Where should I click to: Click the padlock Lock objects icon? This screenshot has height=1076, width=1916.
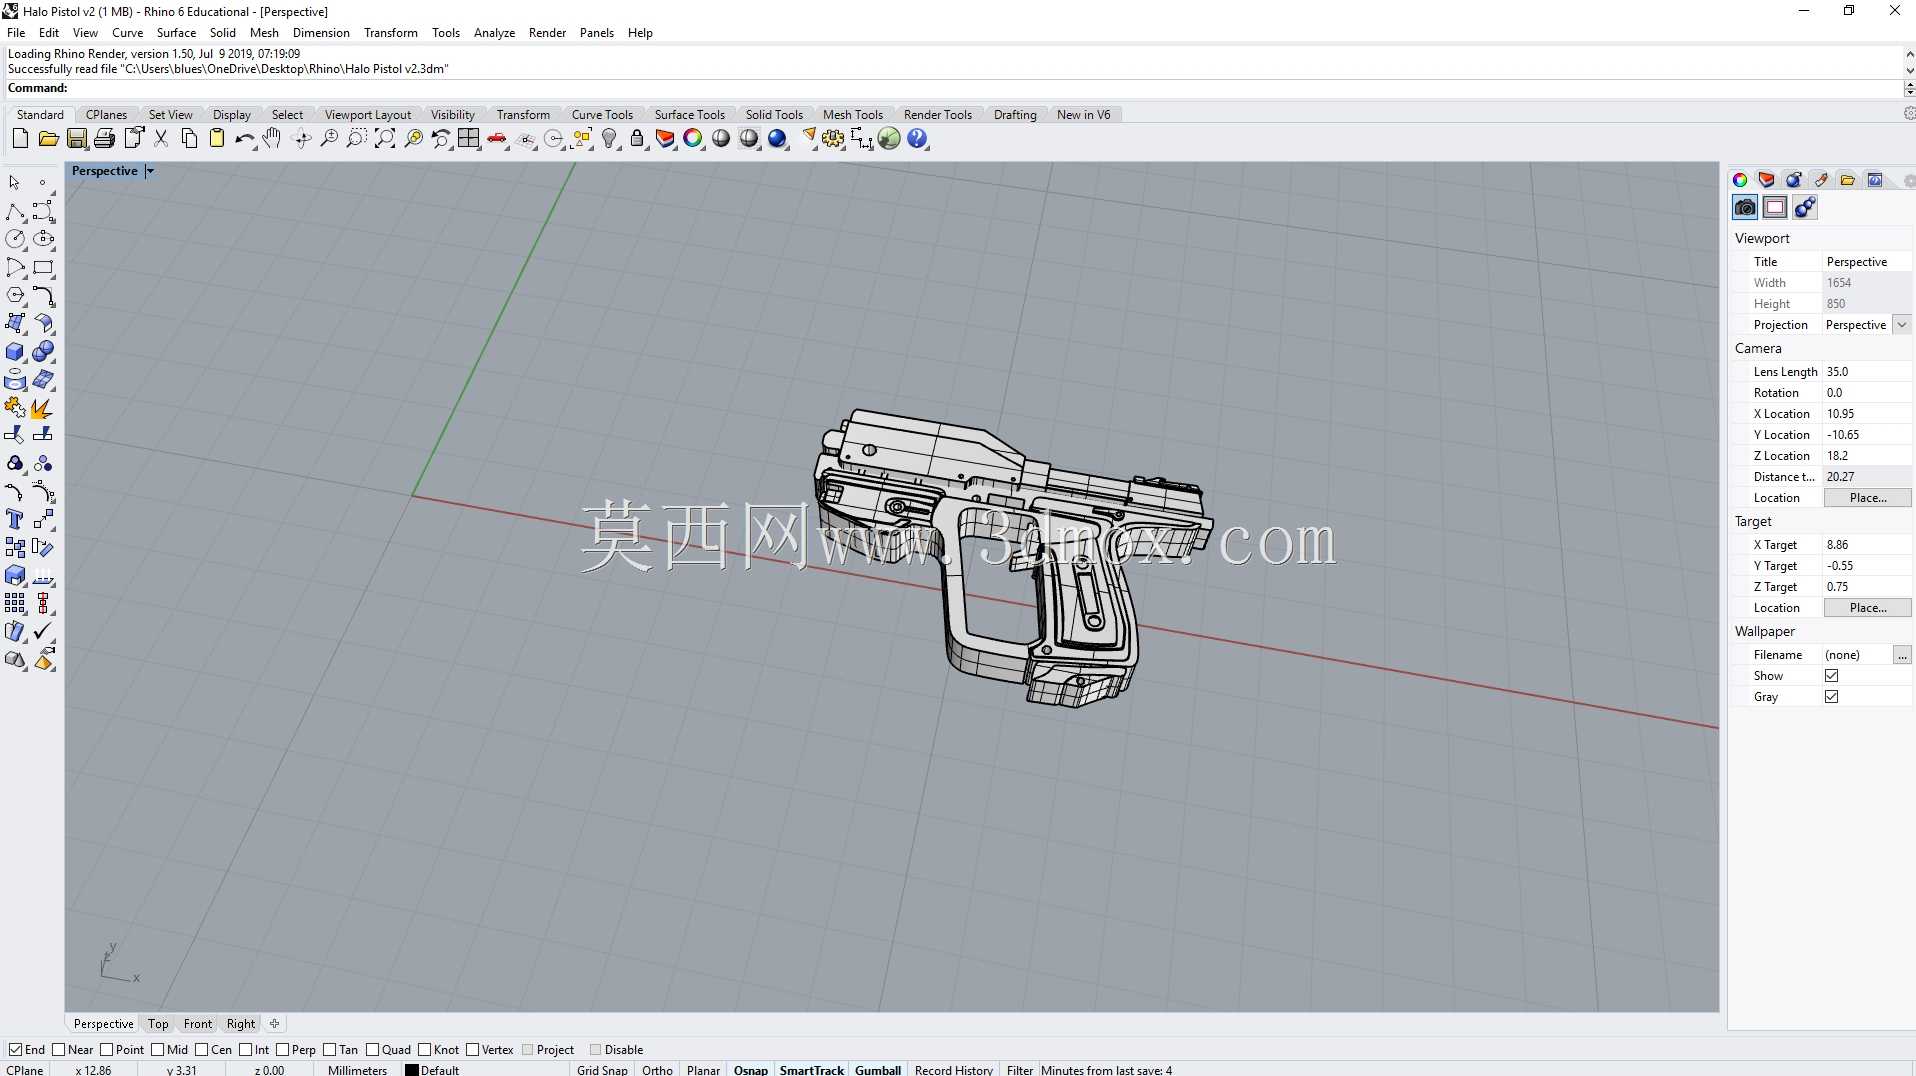click(x=637, y=139)
